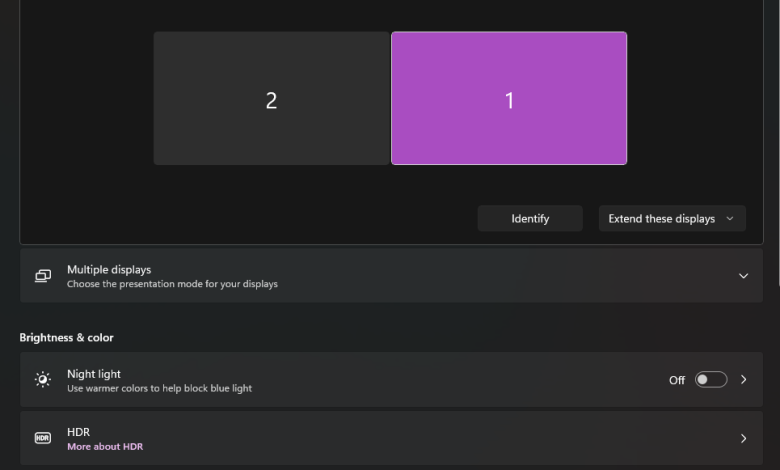Click "Choose the presentation mode" description text
Image resolution: width=780 pixels, height=470 pixels.
click(x=172, y=284)
